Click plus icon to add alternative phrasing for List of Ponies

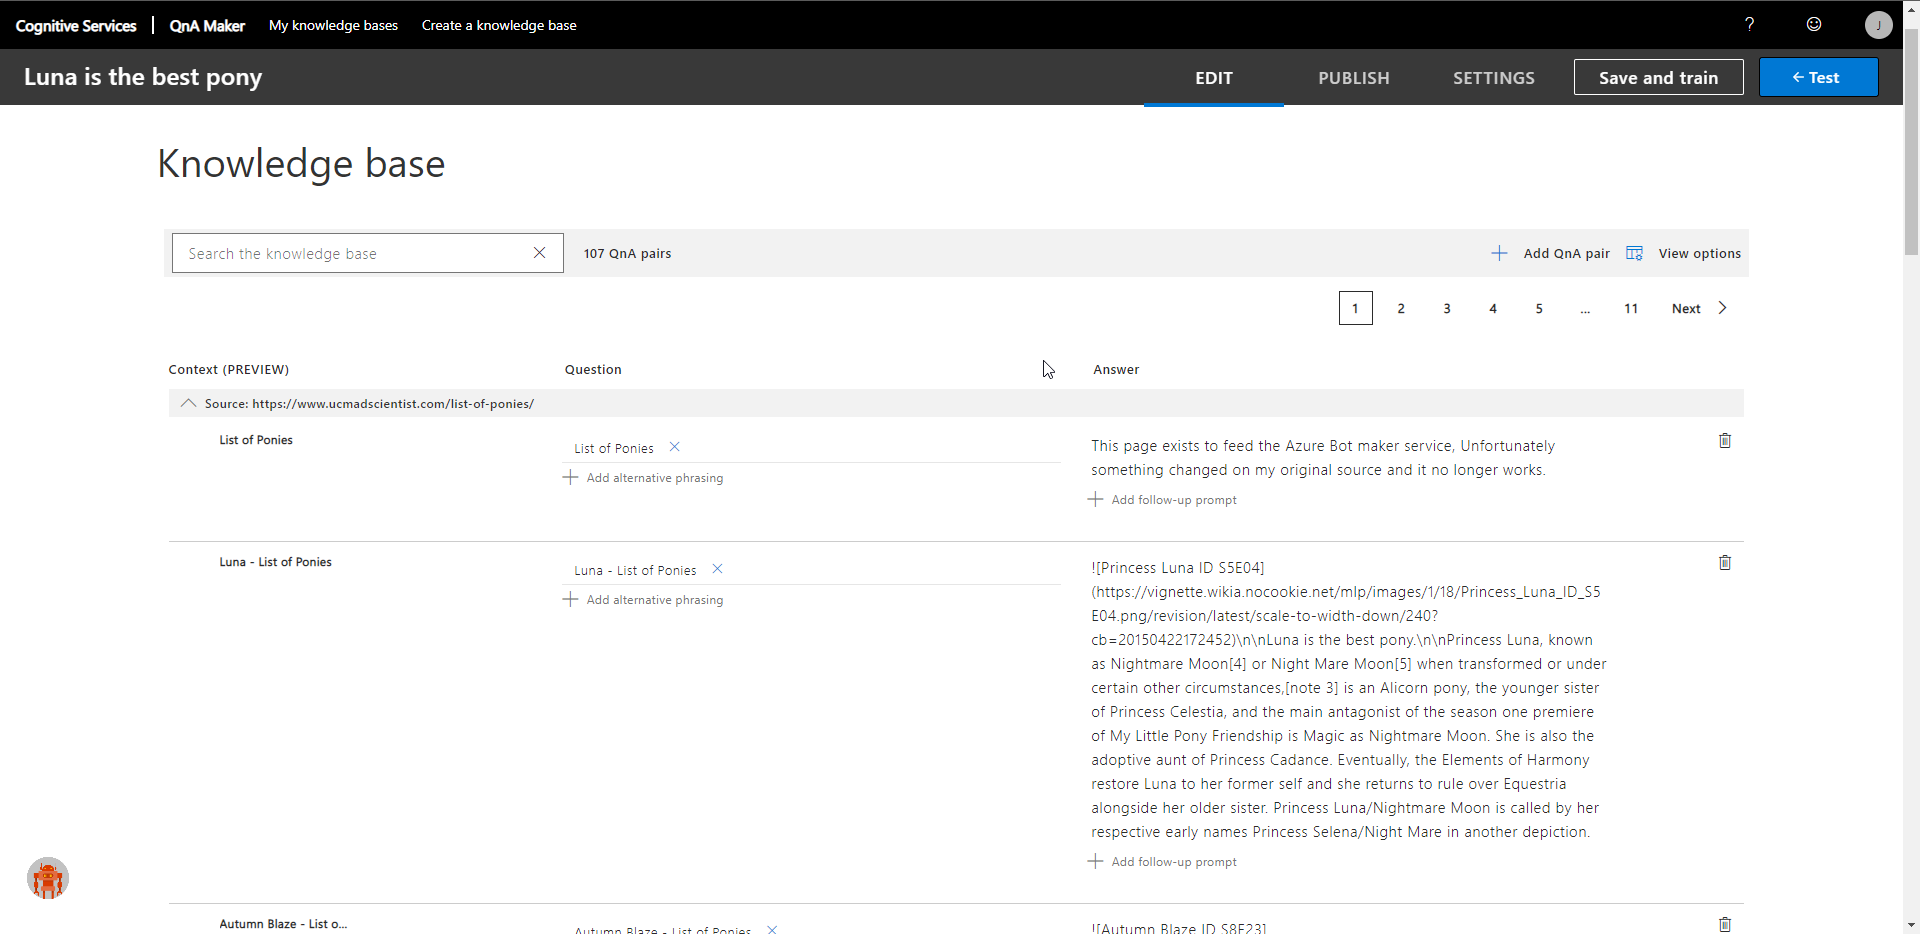pos(570,477)
